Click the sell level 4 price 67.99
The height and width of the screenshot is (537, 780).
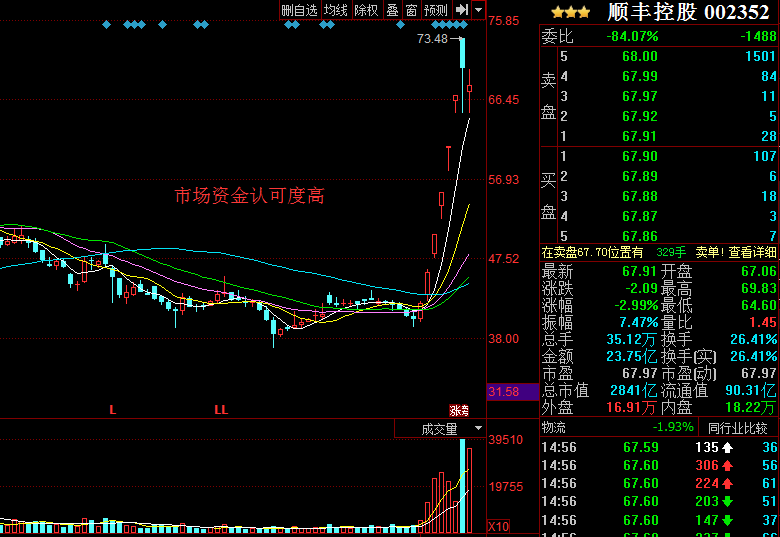[640, 76]
